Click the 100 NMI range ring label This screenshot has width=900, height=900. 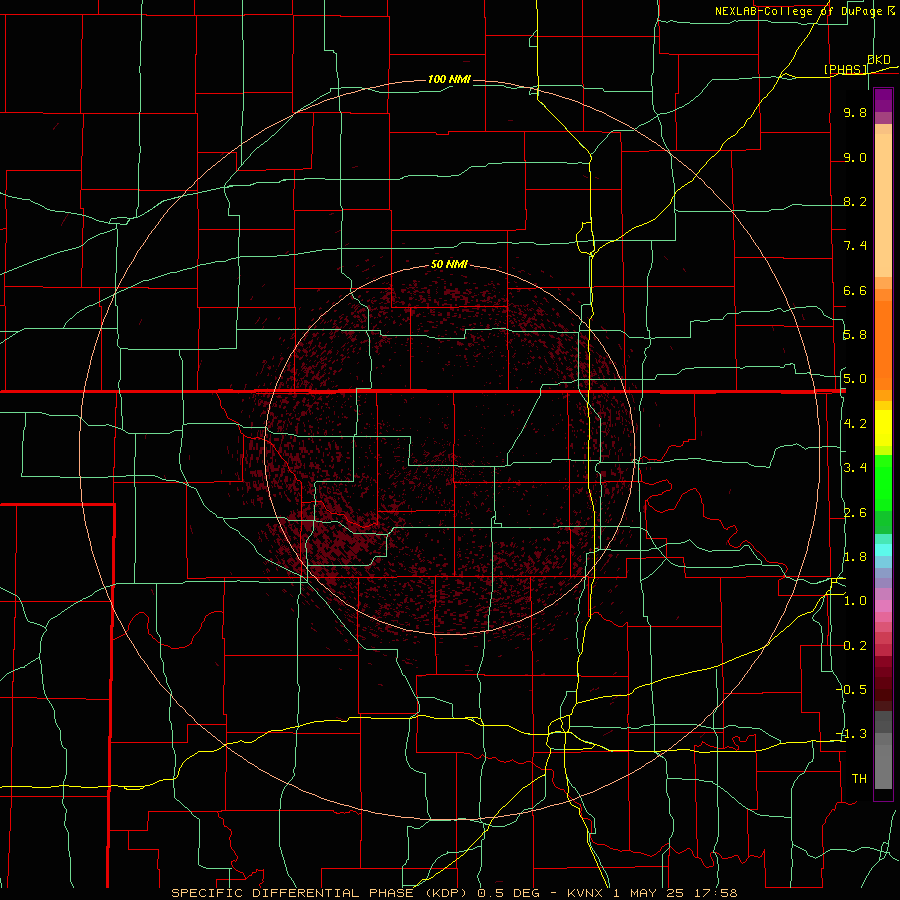449,79
